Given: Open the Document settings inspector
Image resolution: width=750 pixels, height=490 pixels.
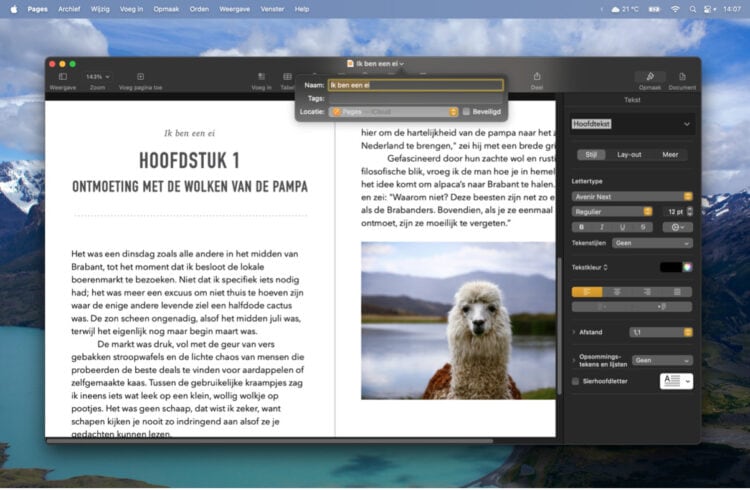Looking at the screenshot, I should [682, 77].
